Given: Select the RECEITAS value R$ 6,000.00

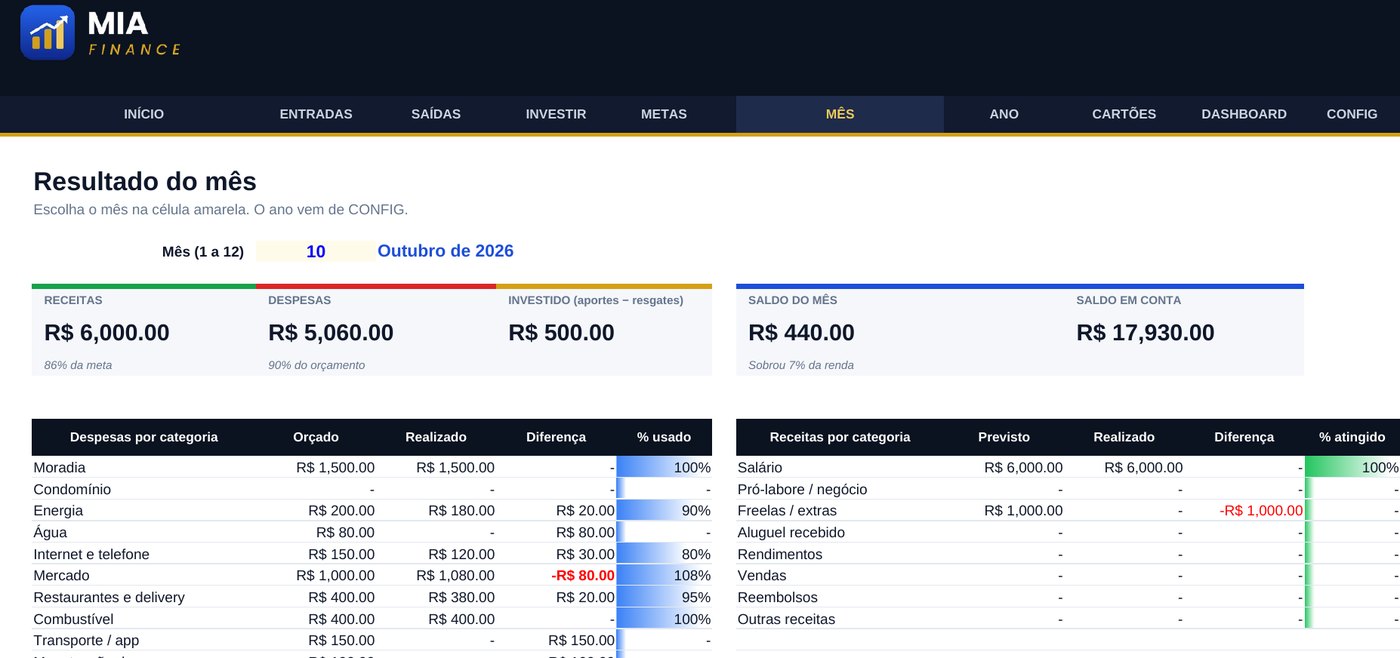Looking at the screenshot, I should pos(107,333).
